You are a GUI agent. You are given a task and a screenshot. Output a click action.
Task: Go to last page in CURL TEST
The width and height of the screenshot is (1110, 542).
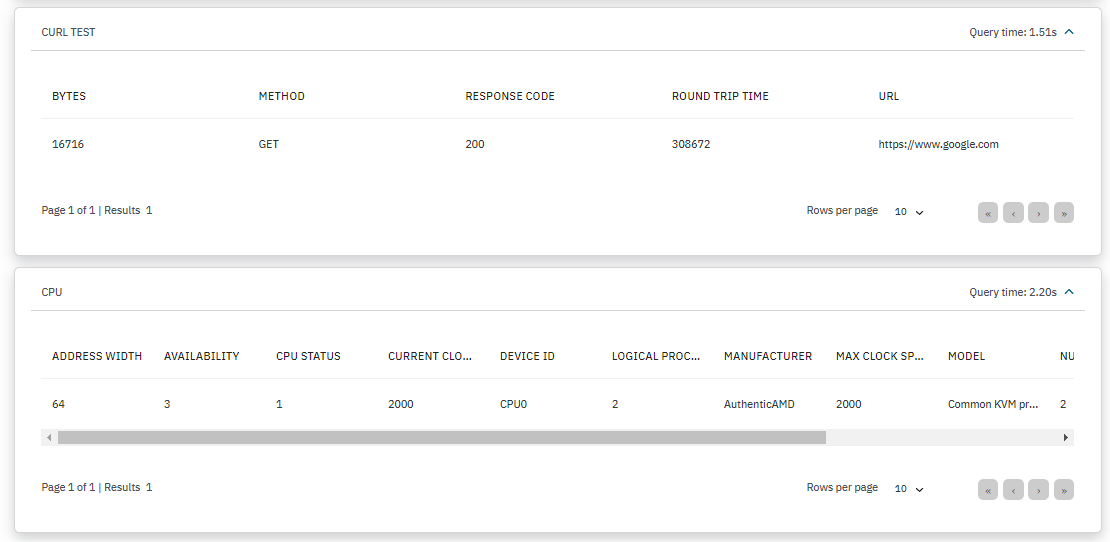tap(1064, 213)
